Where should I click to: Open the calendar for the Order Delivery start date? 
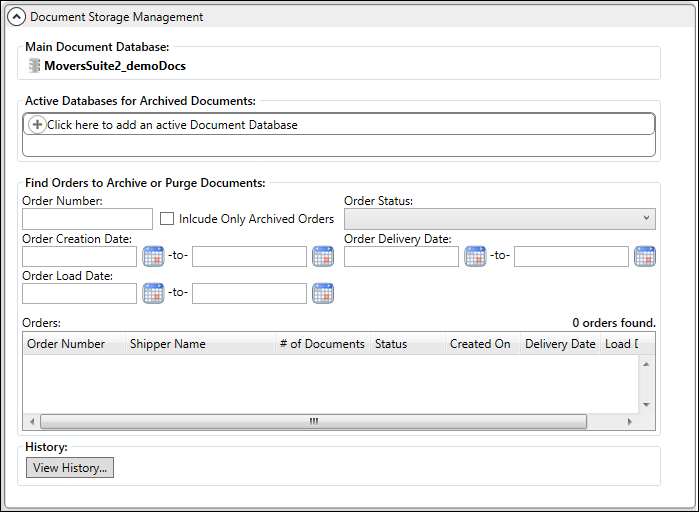[x=475, y=257]
